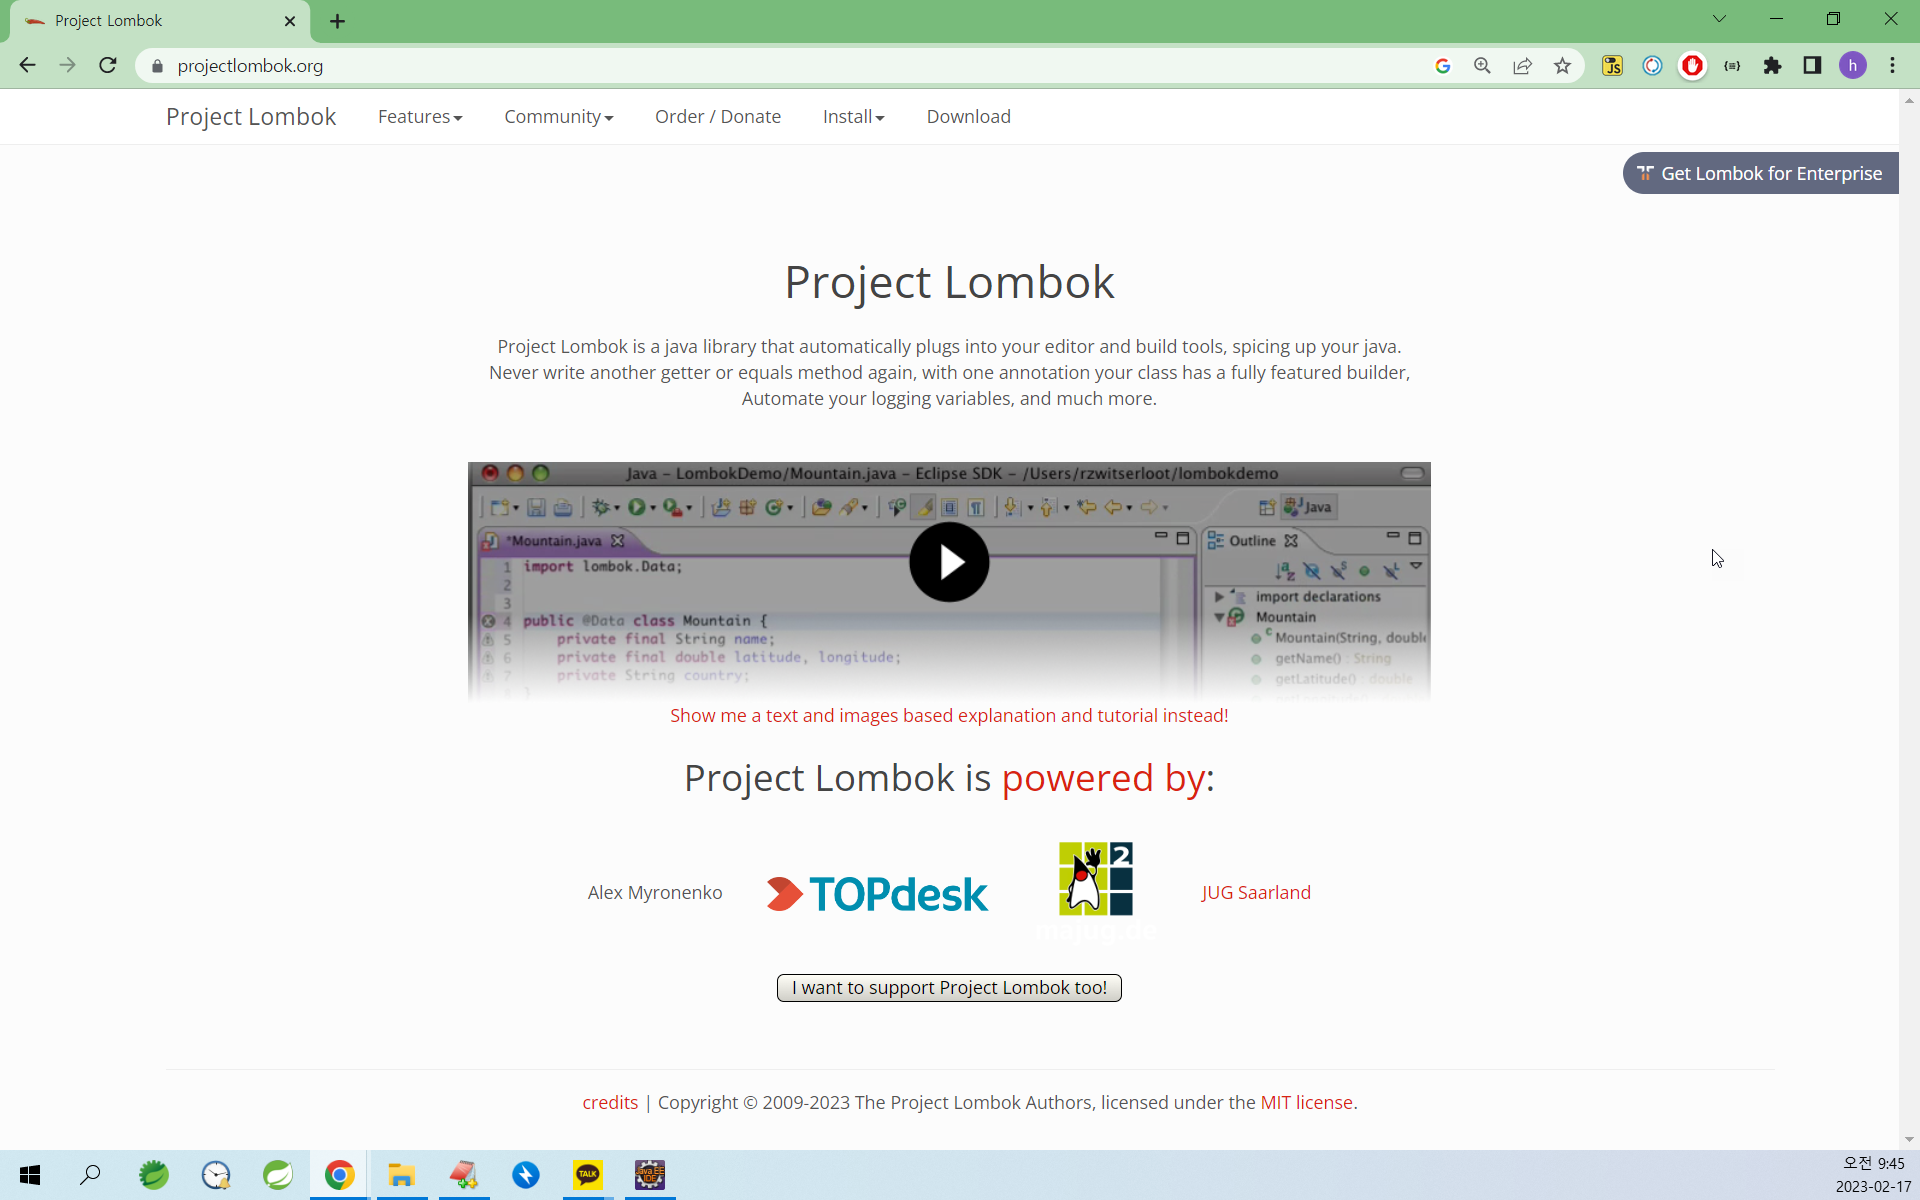Open the zoom magnifier in address bar

coord(1482,66)
